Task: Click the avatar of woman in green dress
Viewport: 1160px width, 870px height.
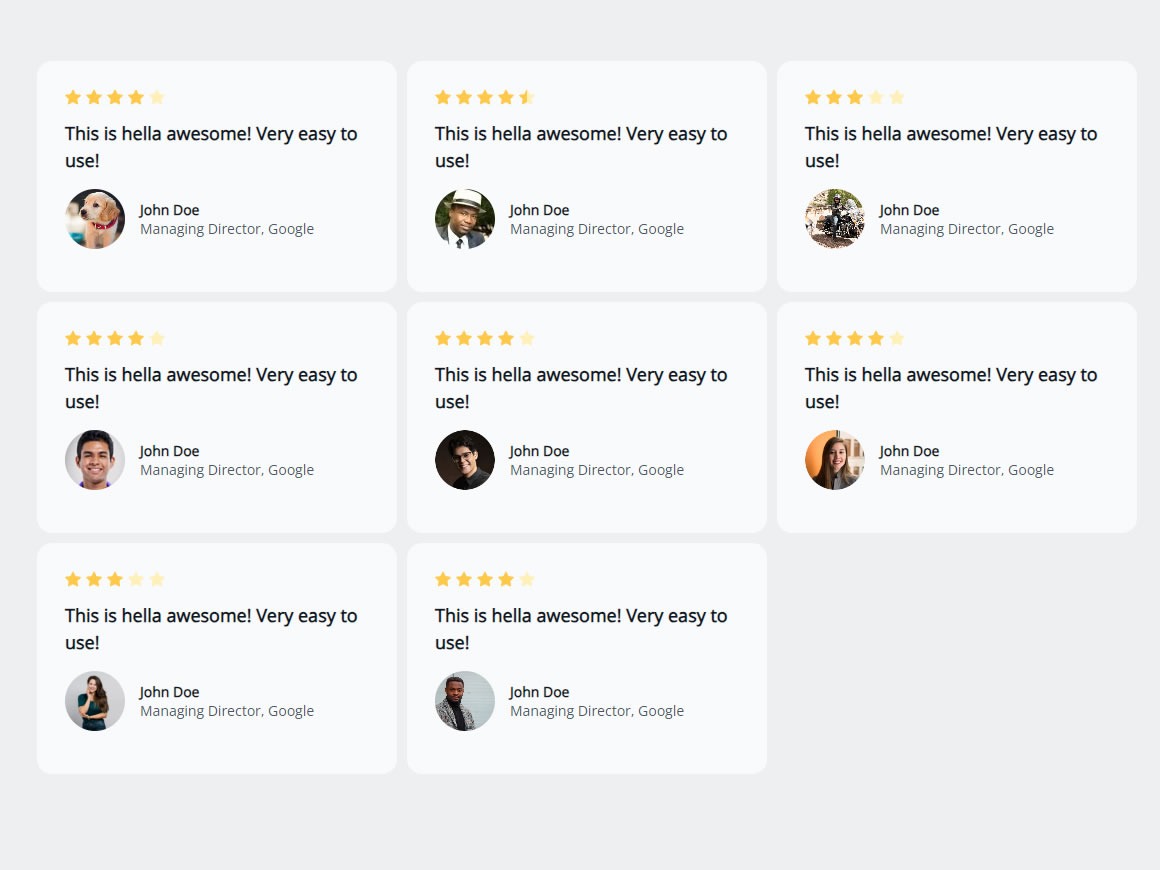Action: 95,701
